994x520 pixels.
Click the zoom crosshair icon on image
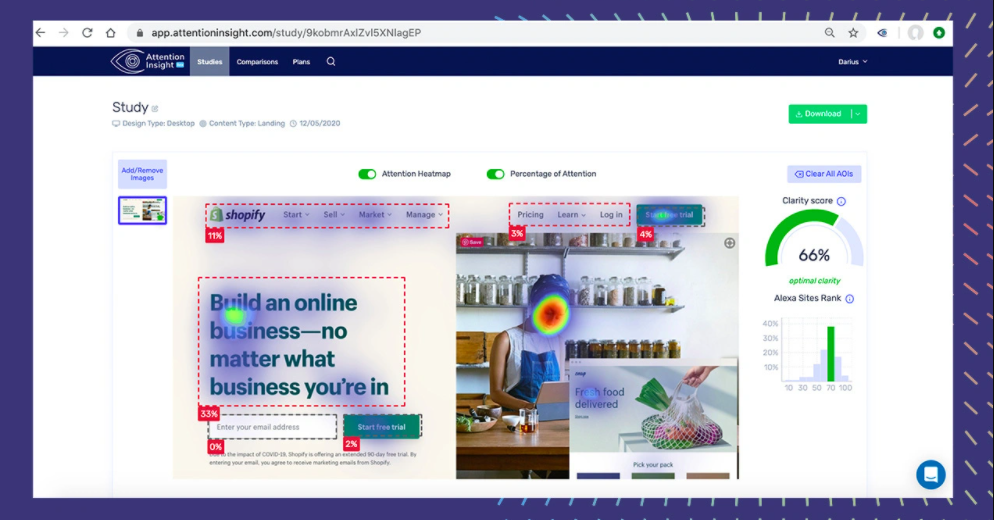[729, 243]
